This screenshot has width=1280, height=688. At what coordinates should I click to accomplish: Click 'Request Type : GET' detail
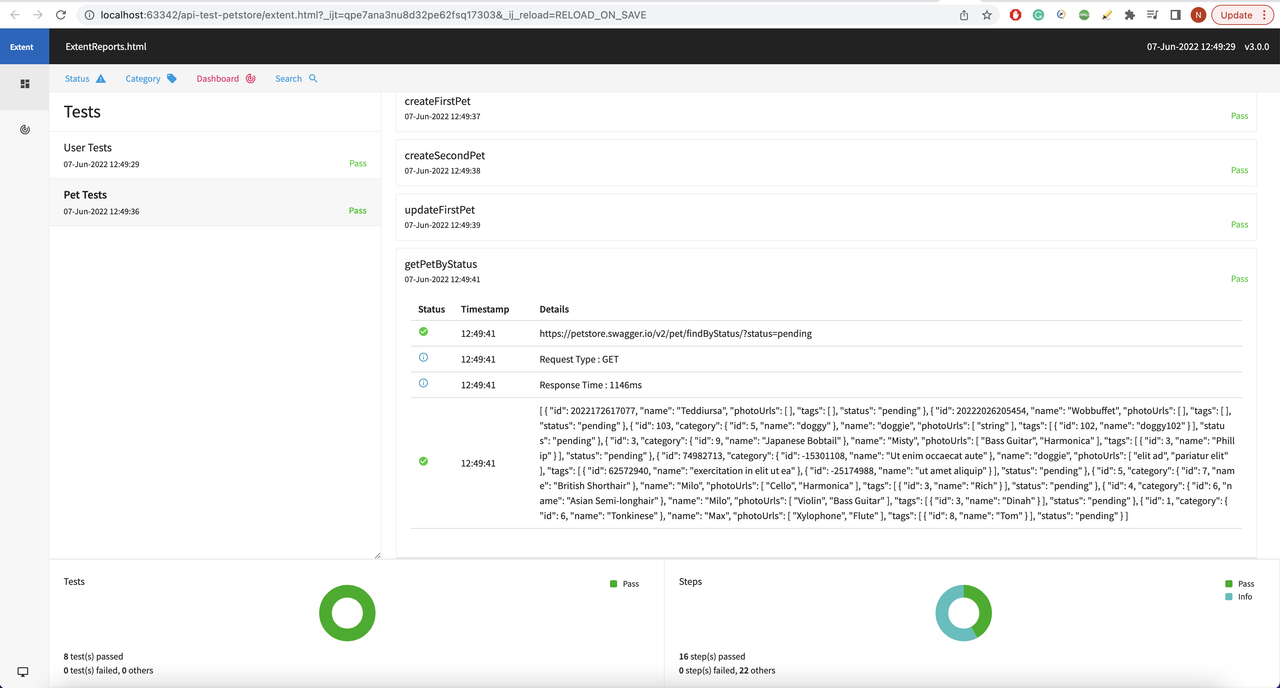[580, 359]
